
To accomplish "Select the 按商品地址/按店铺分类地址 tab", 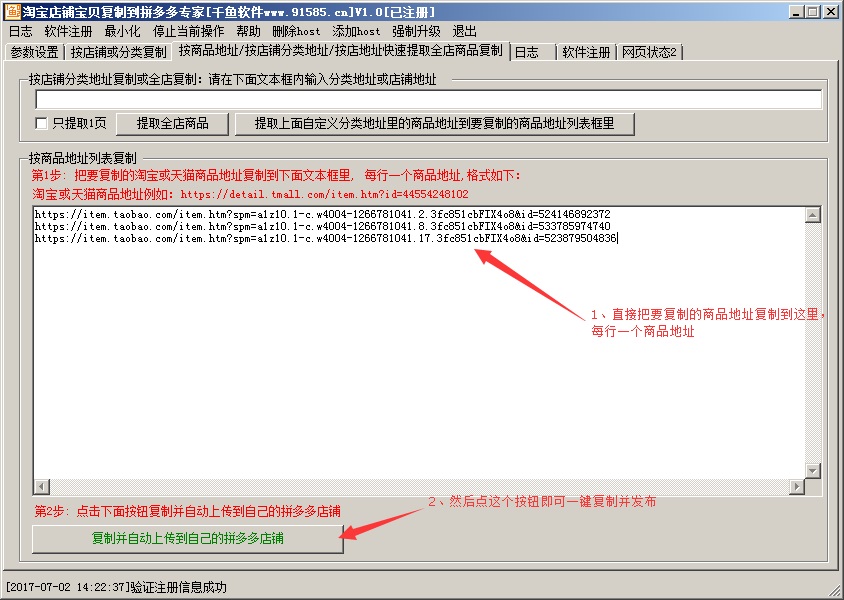I will coord(341,51).
